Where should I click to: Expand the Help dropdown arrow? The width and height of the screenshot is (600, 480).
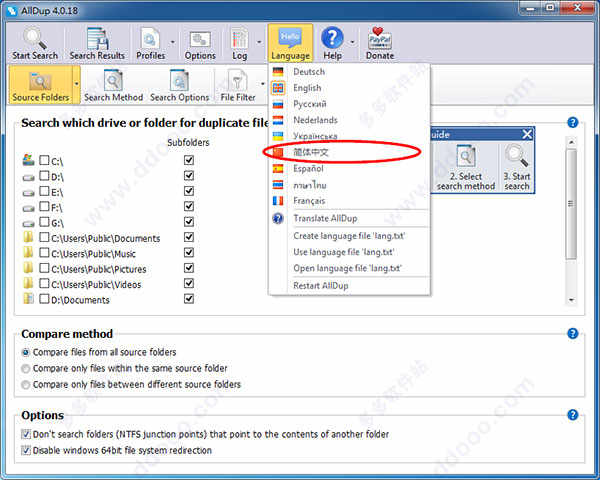click(x=352, y=42)
